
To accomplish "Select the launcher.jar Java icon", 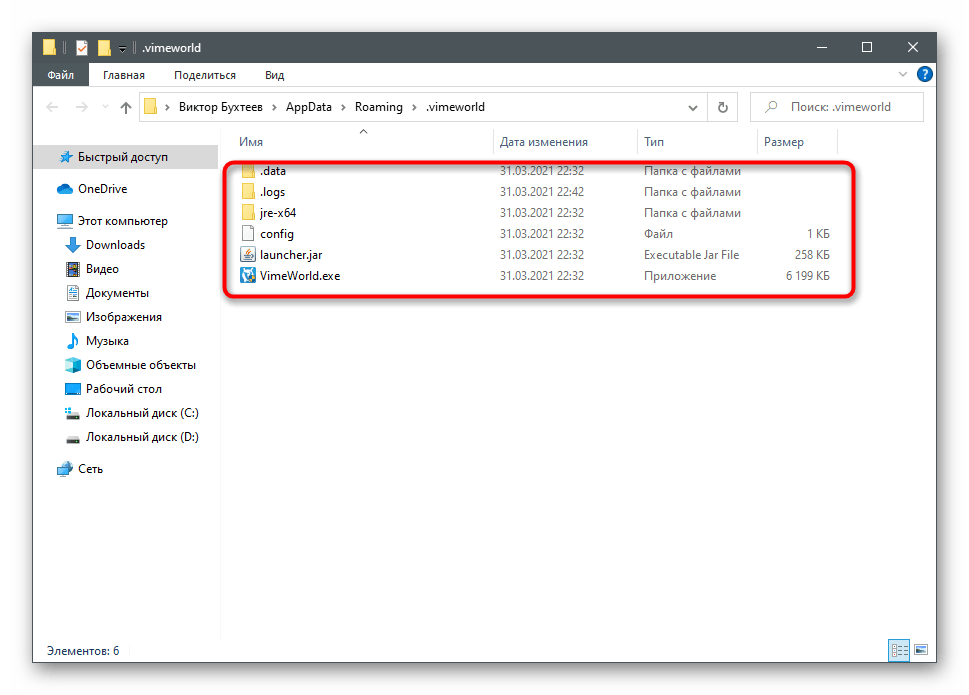I will 248,255.
